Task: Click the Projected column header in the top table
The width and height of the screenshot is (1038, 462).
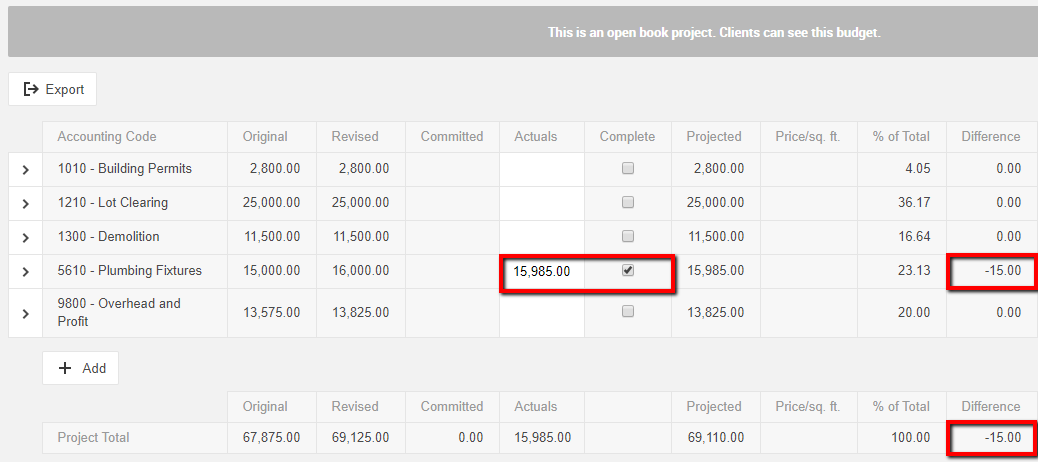Action: [x=714, y=137]
